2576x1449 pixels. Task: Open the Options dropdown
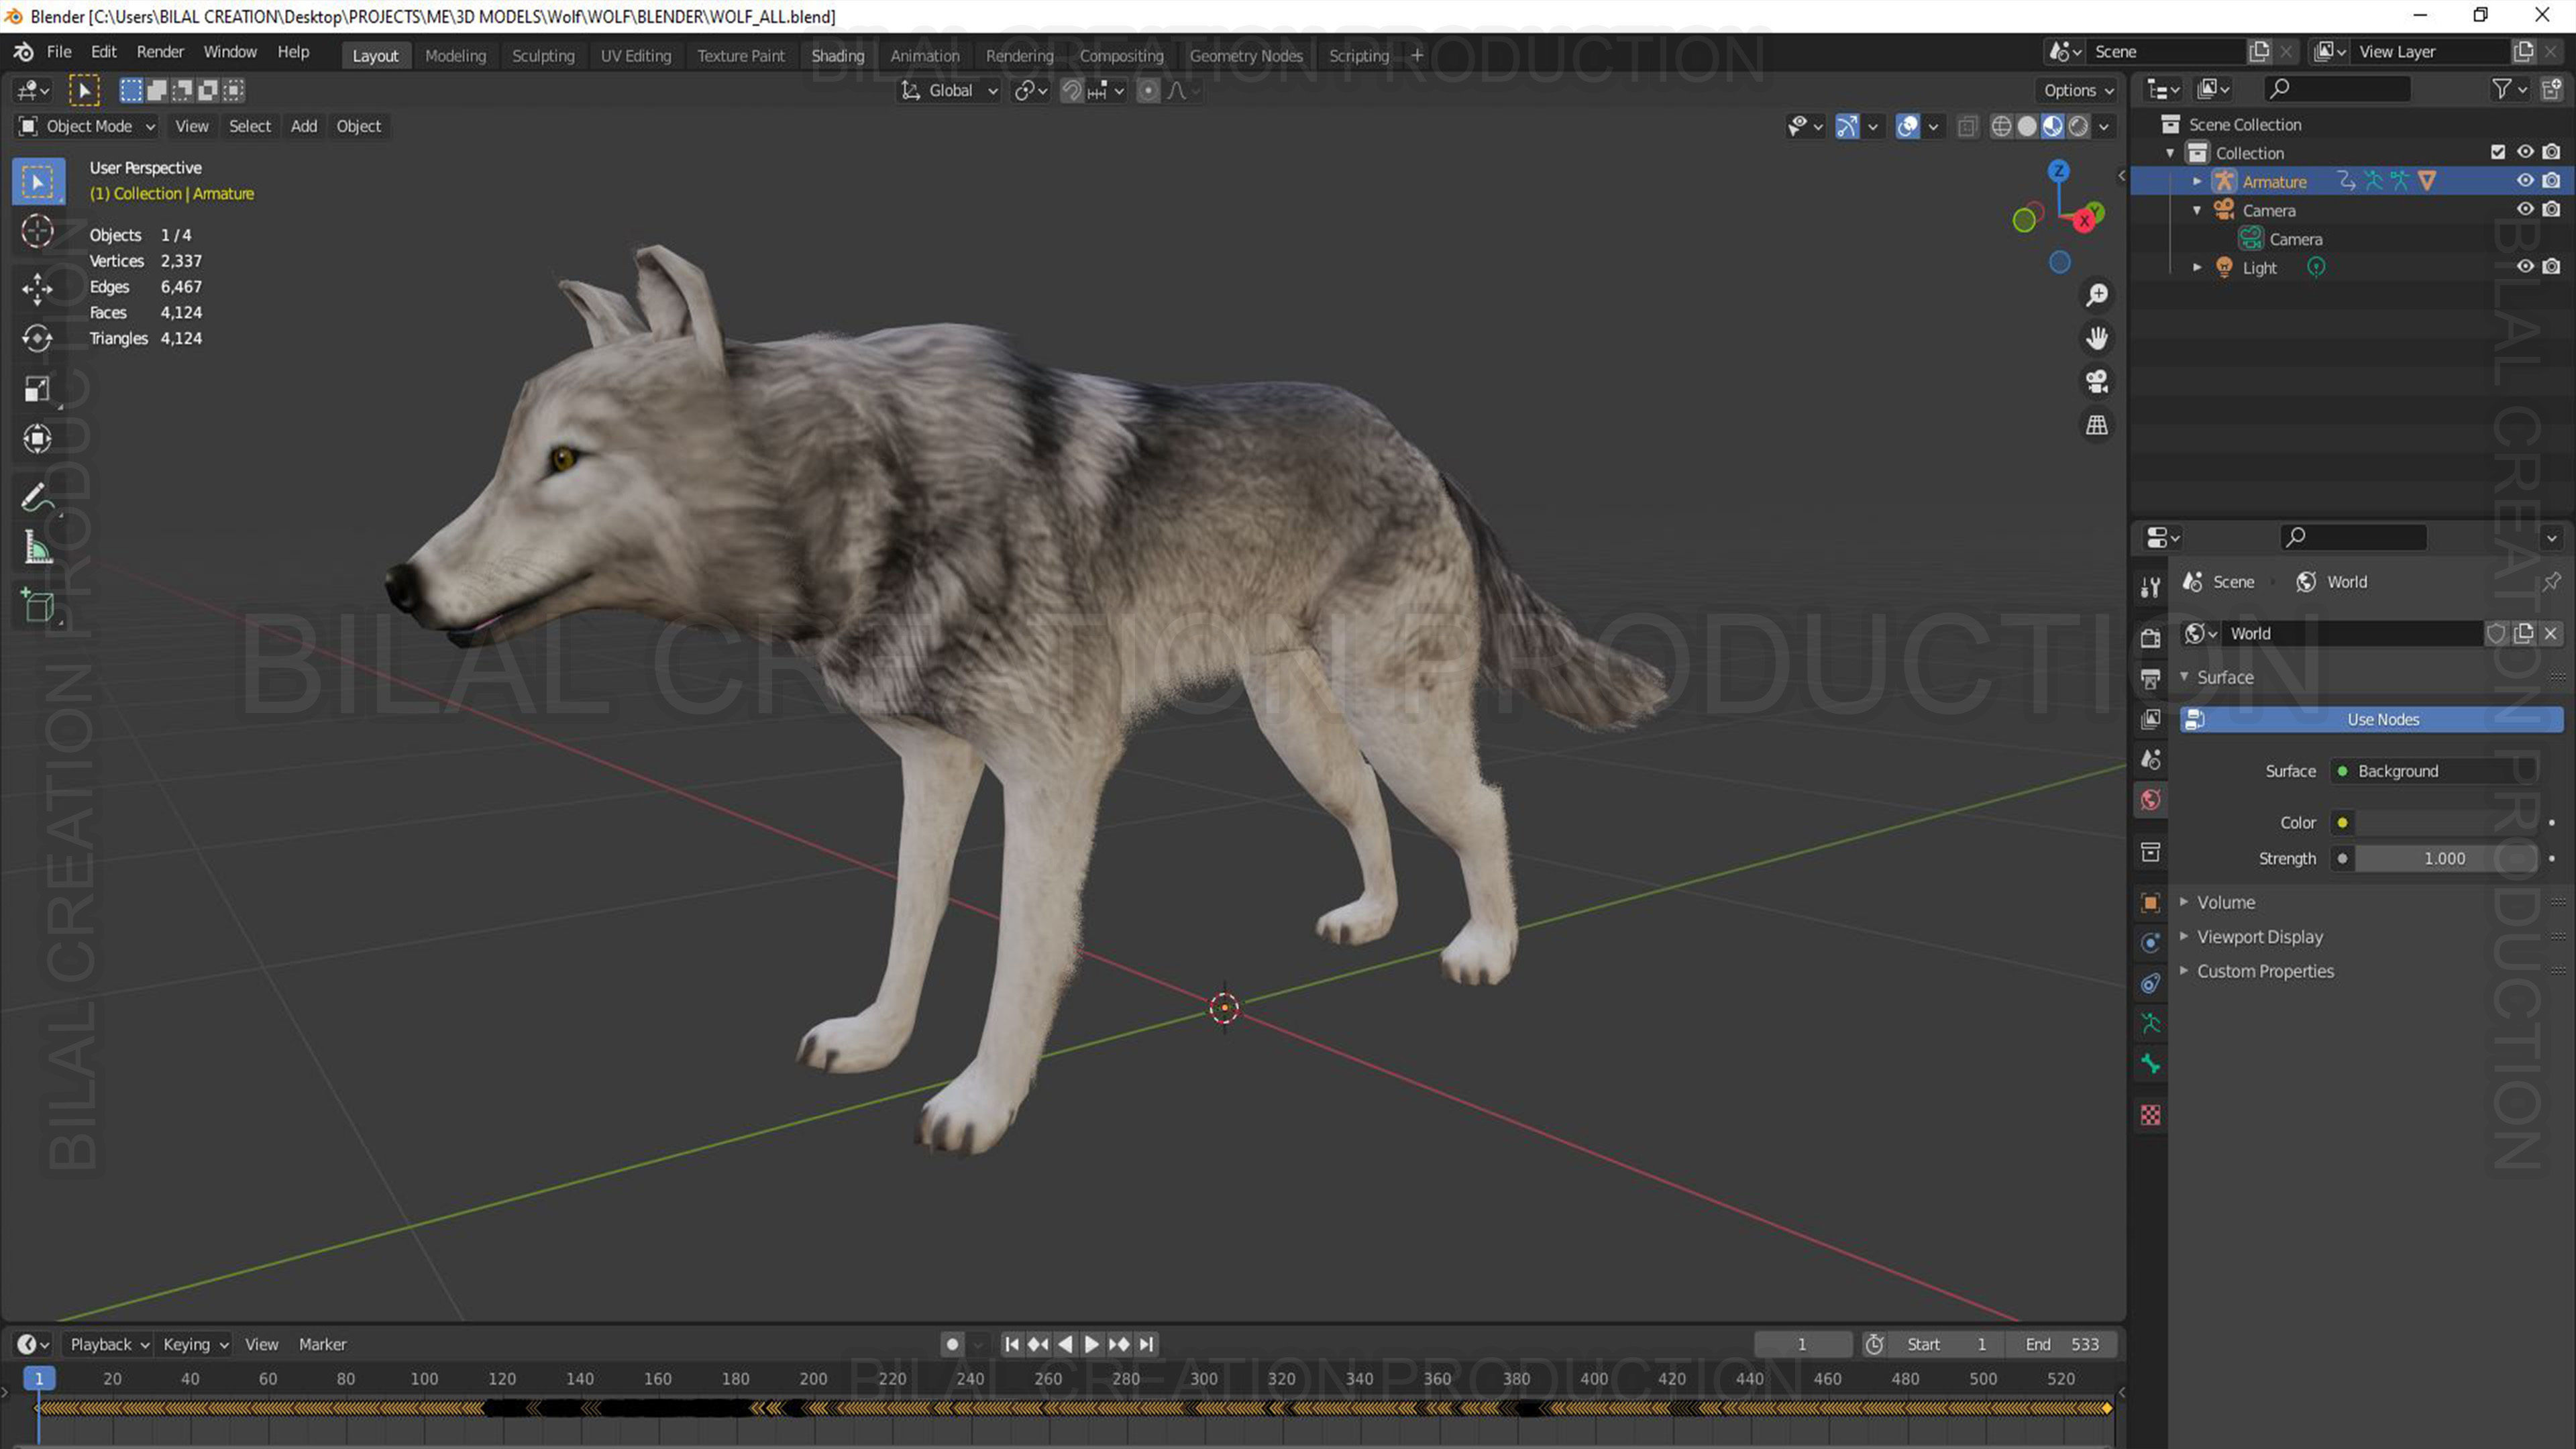2078,91
